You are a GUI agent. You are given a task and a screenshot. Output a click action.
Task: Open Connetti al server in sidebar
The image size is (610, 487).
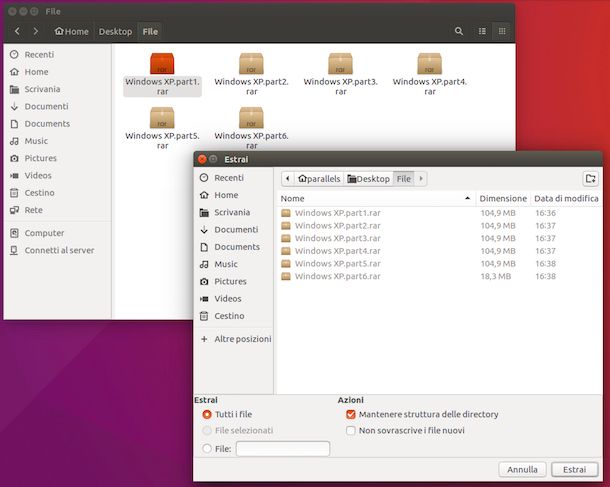point(58,250)
